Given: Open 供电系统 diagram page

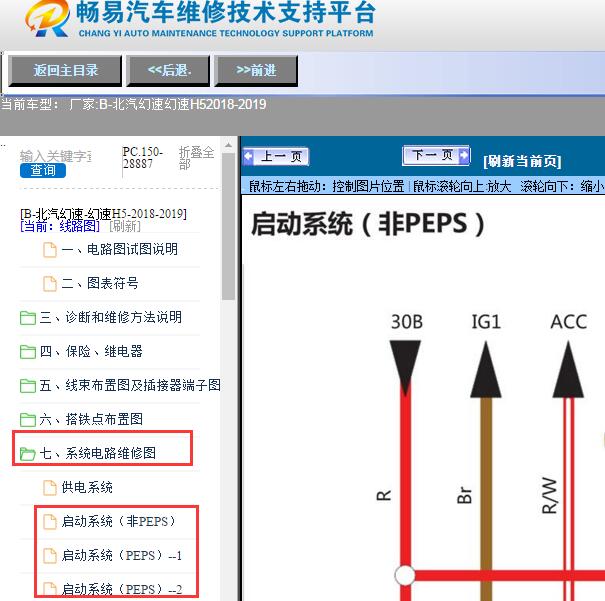Looking at the screenshot, I should pos(87,487).
